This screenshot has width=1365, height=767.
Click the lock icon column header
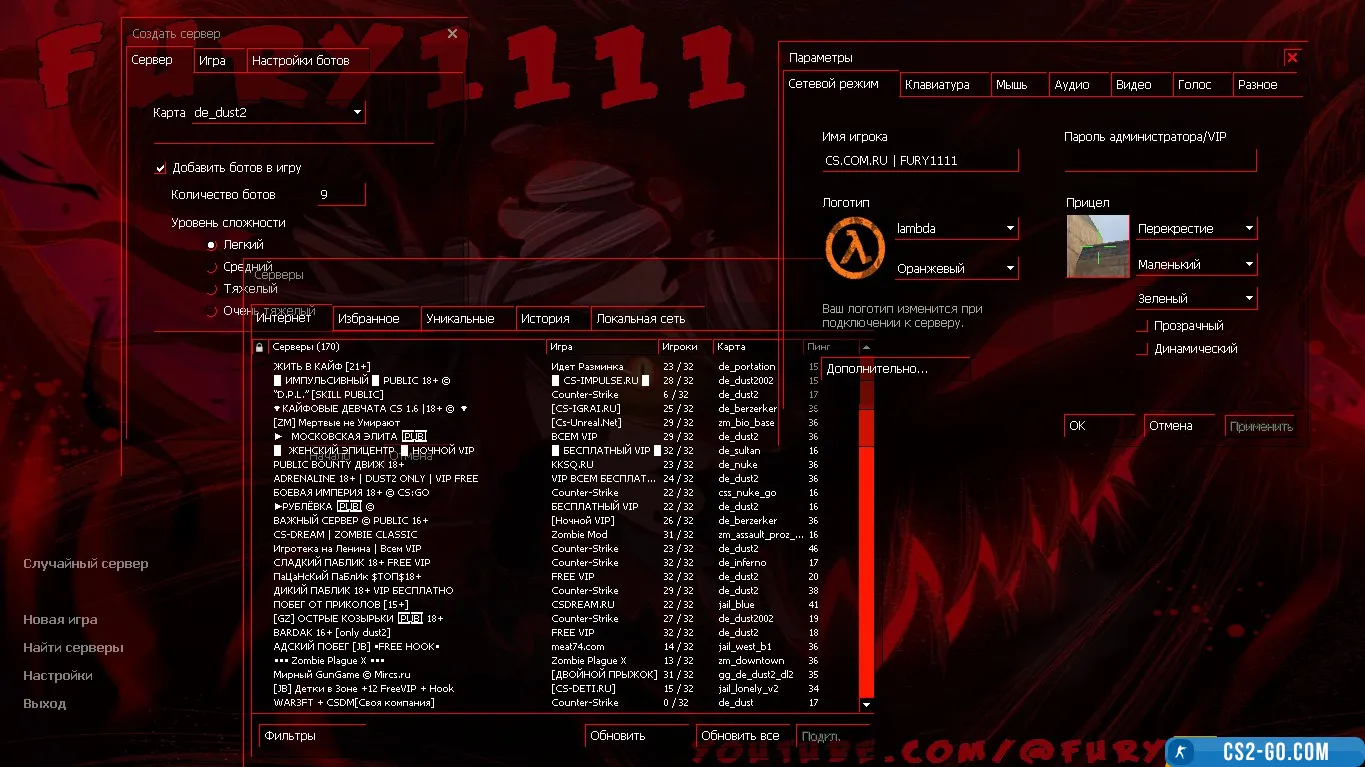[260, 347]
